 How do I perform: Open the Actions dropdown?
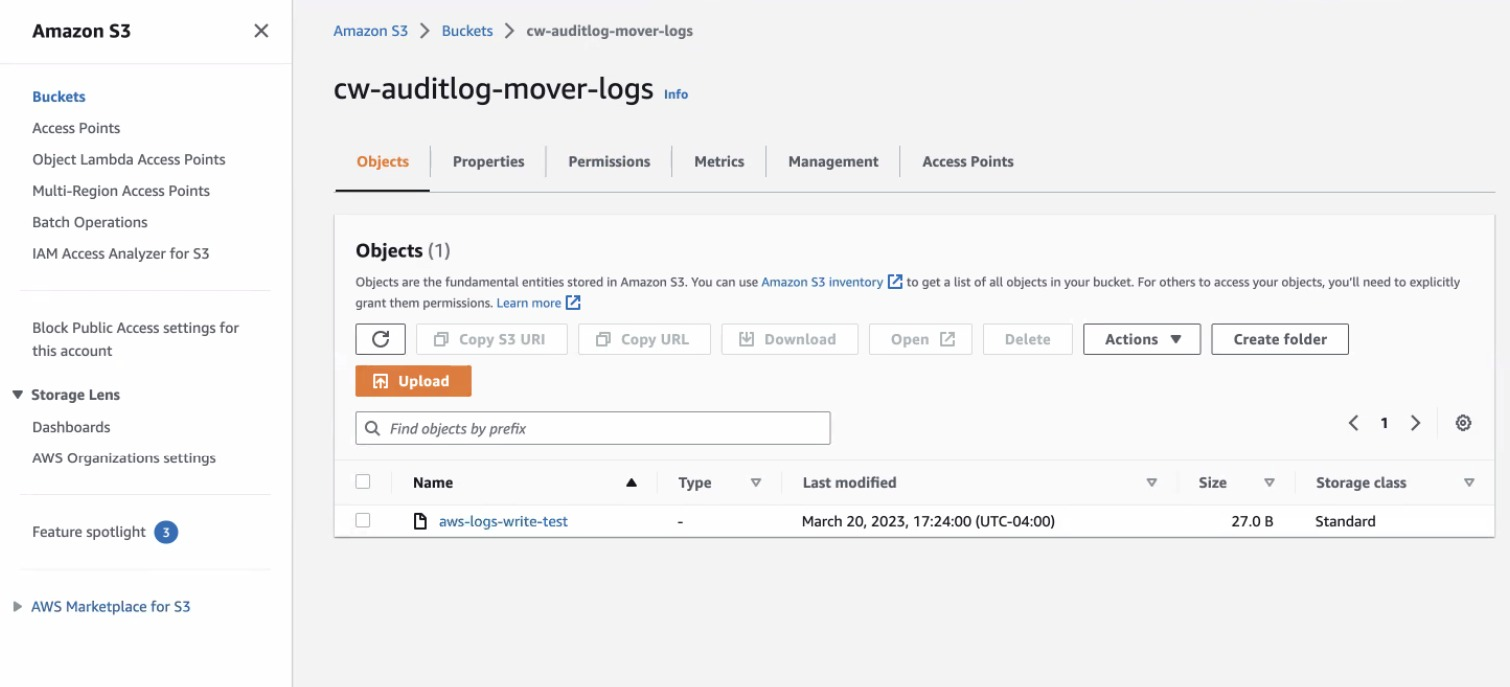pyautogui.click(x=1142, y=339)
